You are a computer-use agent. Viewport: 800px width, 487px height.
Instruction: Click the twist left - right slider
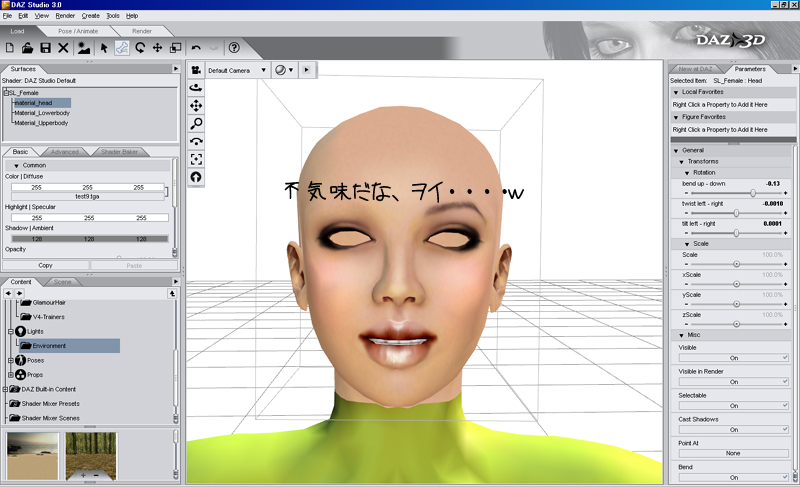(735, 213)
